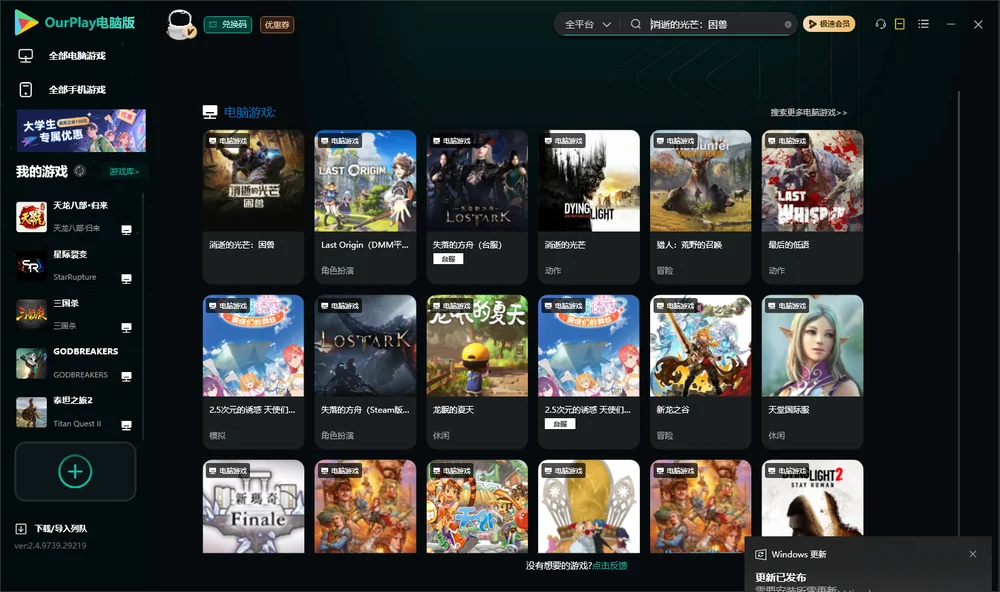Click PC badge icon on 天龙八部·归来 row
The height and width of the screenshot is (592, 1000).
tap(126, 230)
